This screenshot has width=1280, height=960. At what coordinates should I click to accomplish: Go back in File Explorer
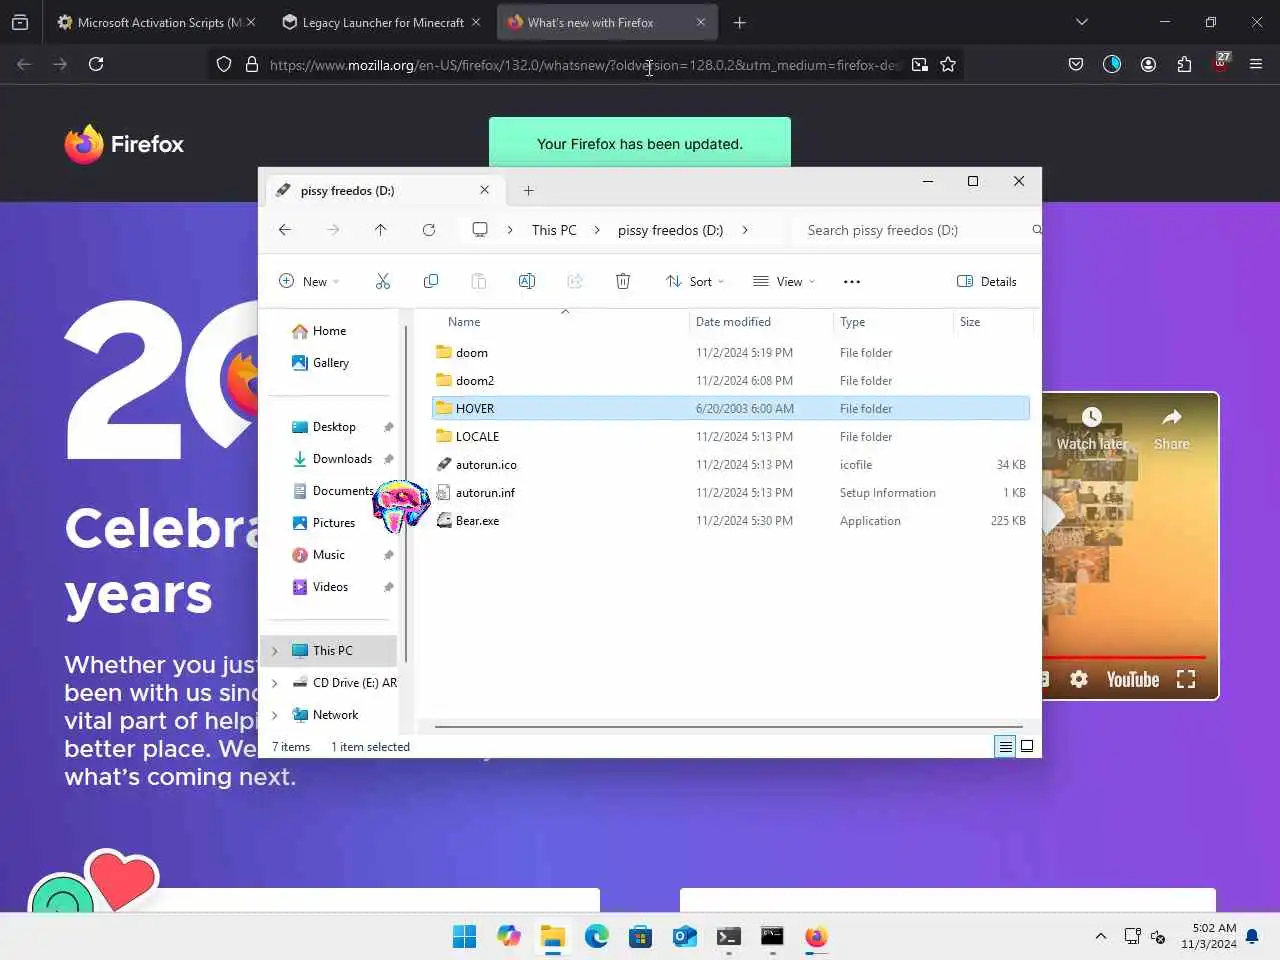pyautogui.click(x=285, y=230)
